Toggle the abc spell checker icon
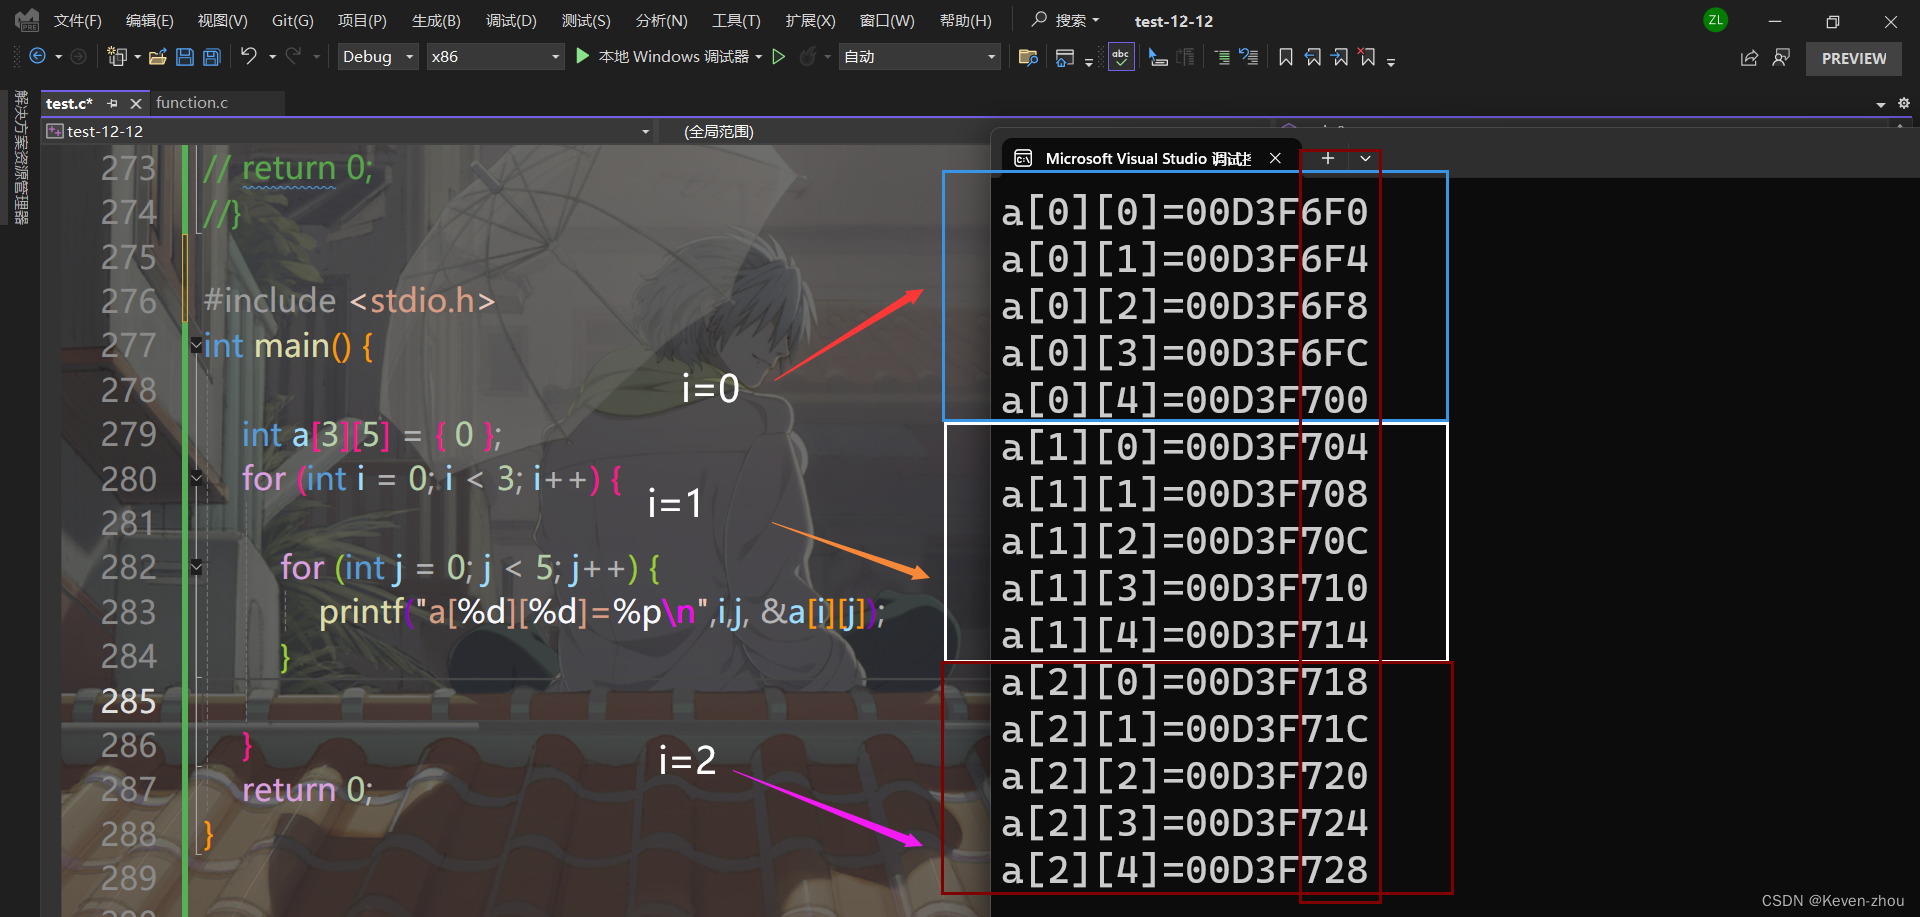This screenshot has height=917, width=1920. click(1121, 57)
